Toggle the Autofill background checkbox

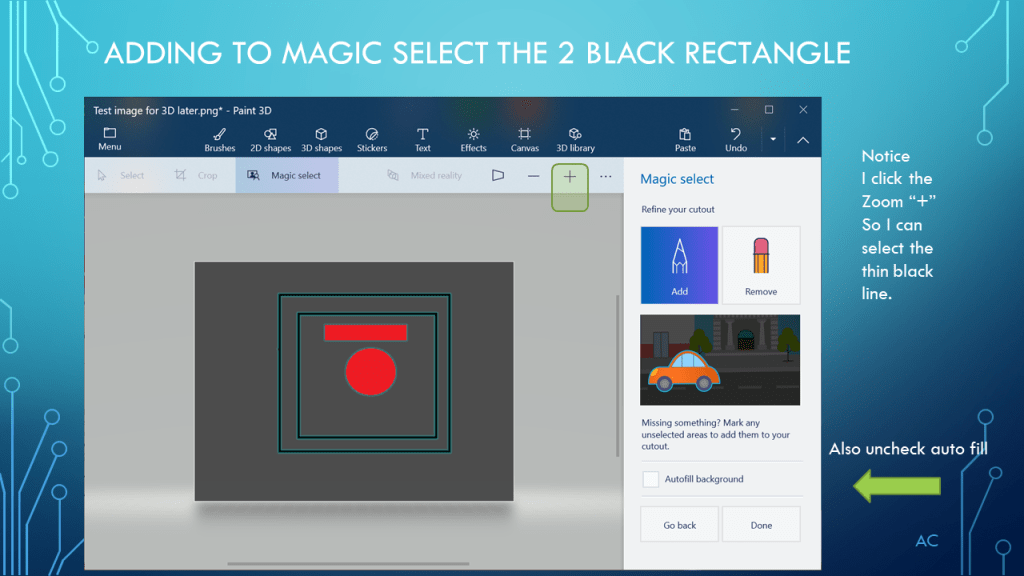click(x=651, y=479)
